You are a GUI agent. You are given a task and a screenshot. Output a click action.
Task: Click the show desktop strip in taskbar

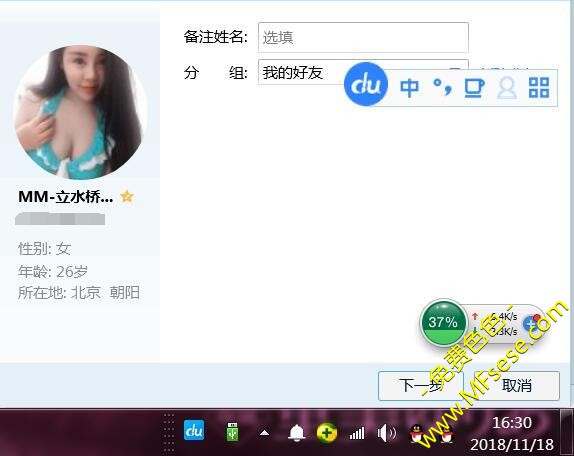(567, 433)
